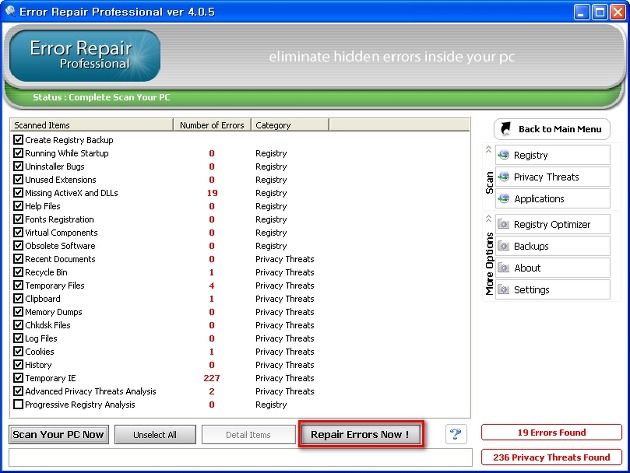Toggle Uninstaller Bugs checkbox
630x473 pixels.
coord(18,166)
